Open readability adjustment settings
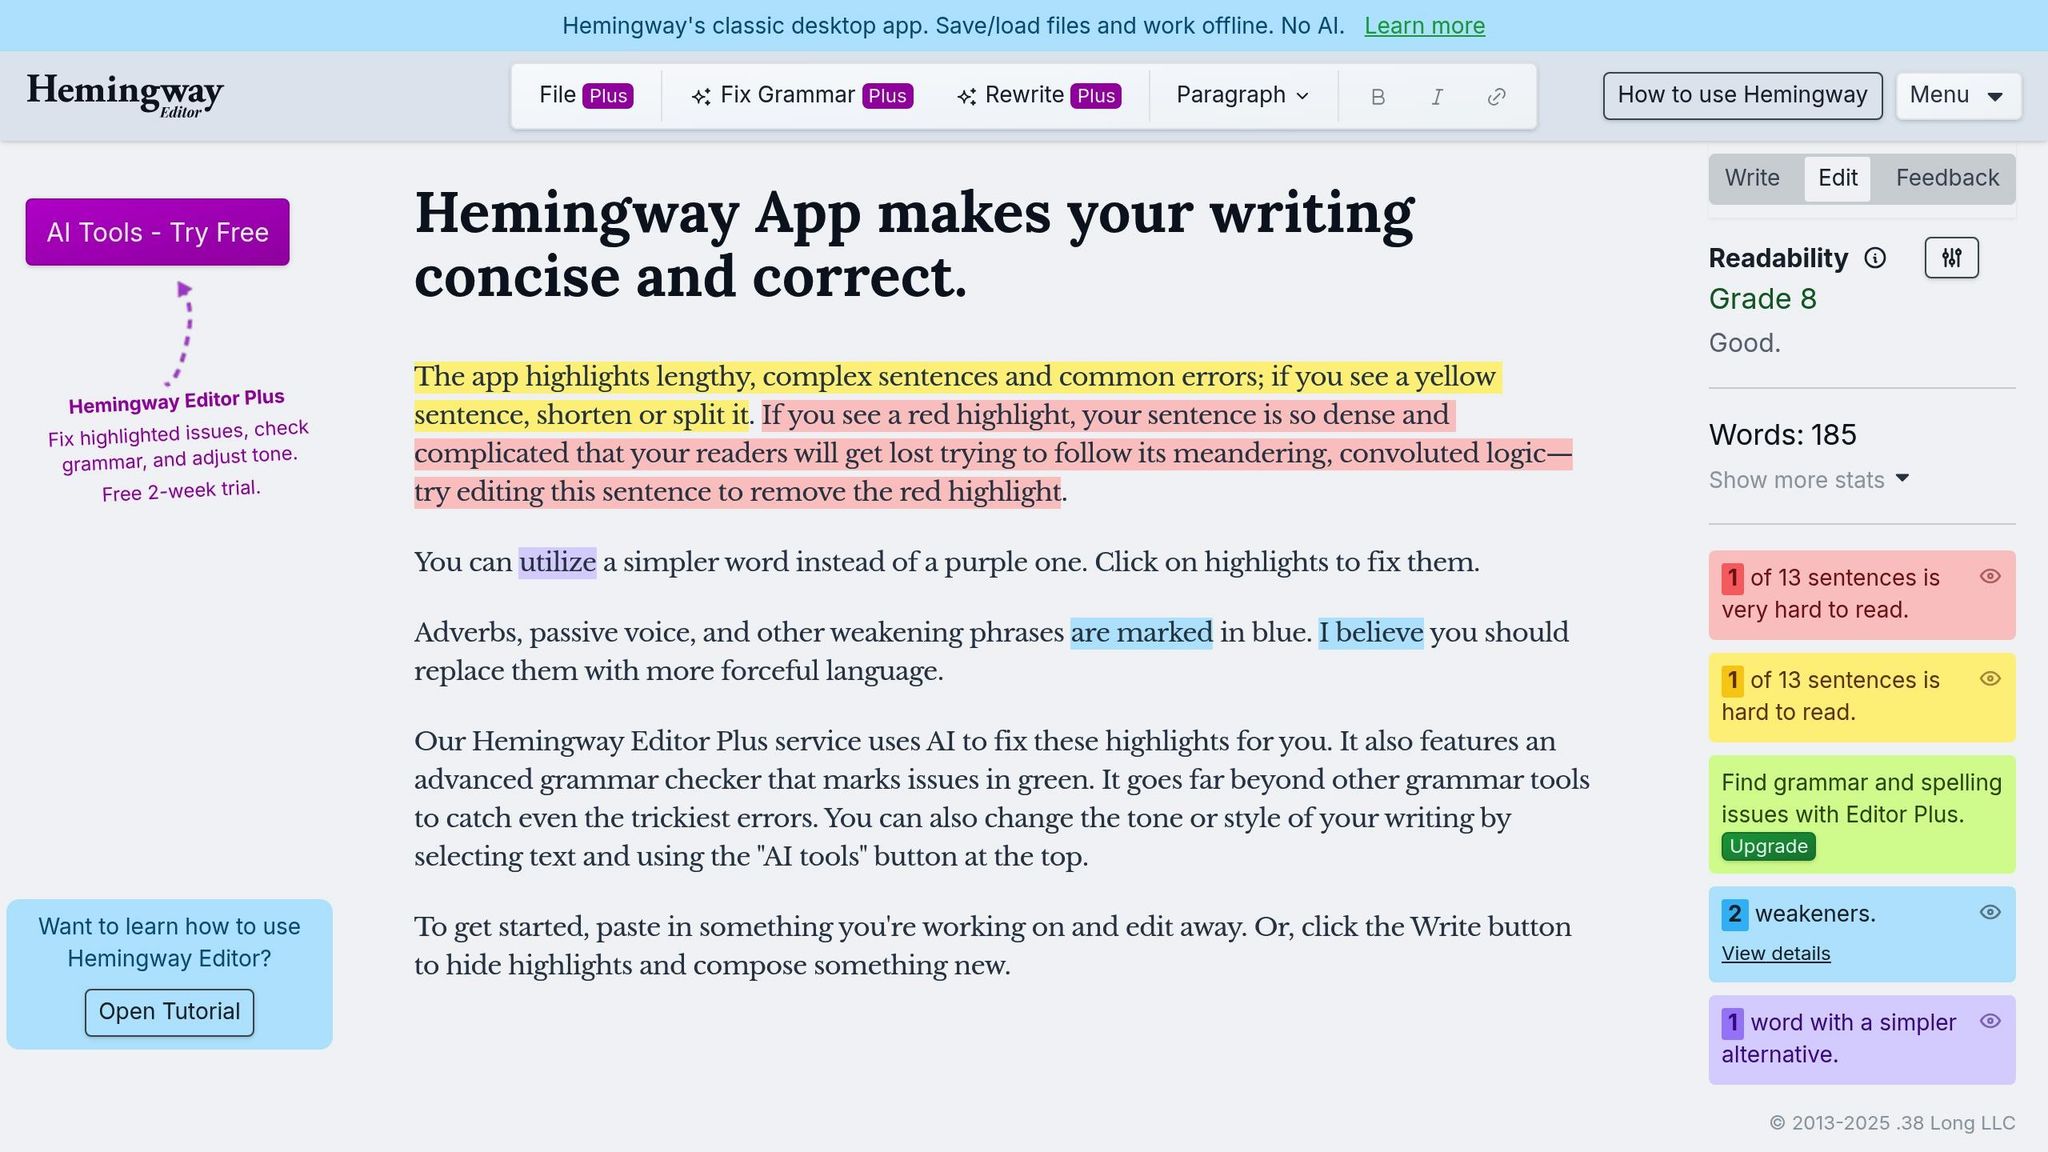 (x=1950, y=257)
